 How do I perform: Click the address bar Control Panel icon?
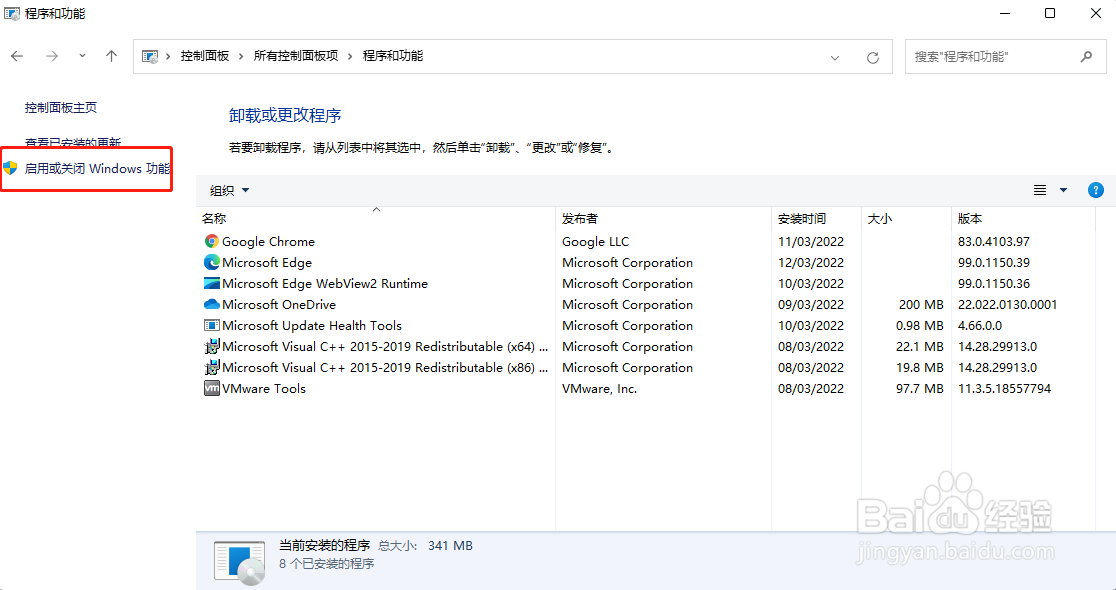click(x=150, y=56)
